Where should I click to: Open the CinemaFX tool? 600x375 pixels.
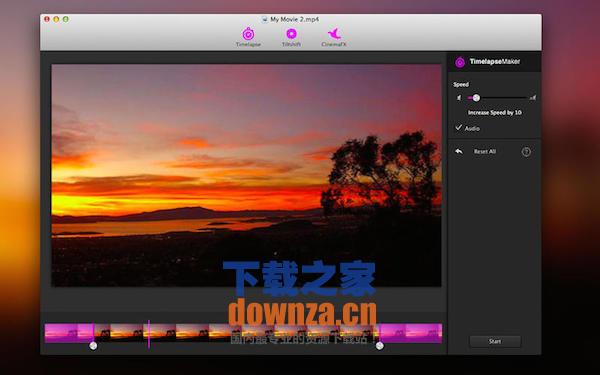334,37
